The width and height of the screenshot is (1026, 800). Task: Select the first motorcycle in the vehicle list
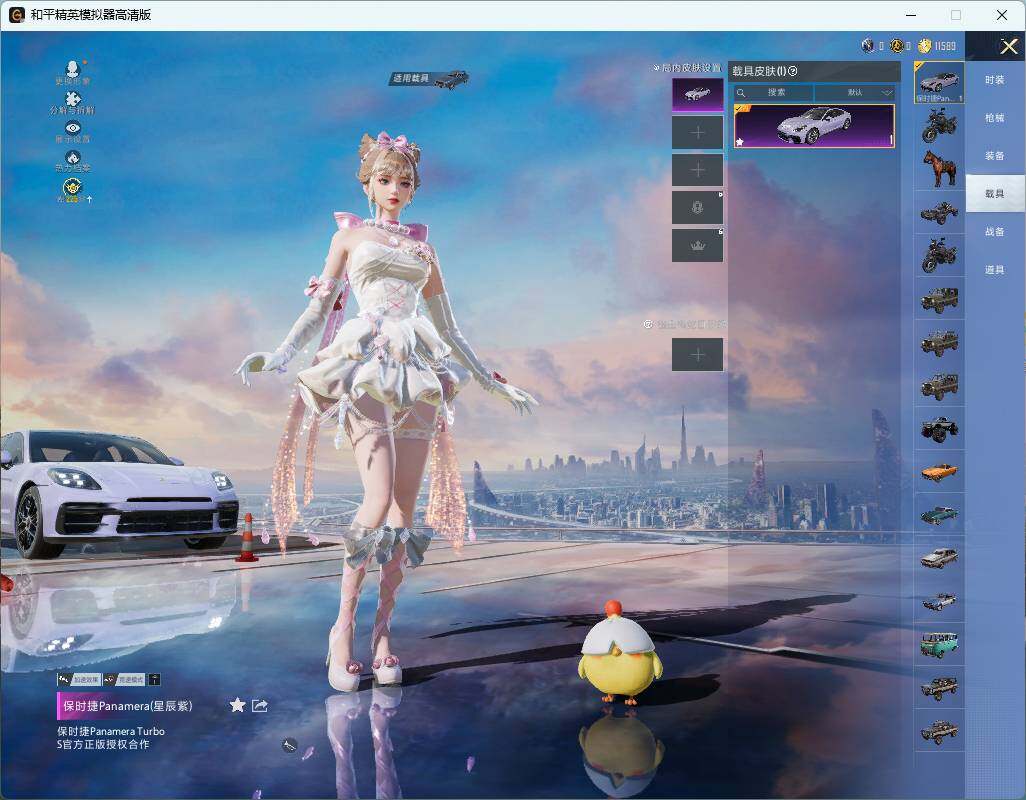(939, 126)
